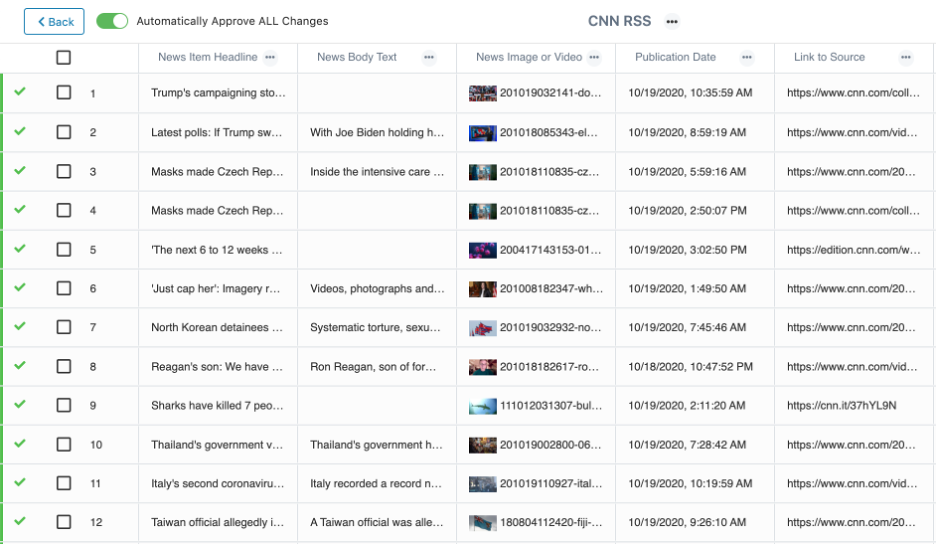The image size is (936, 544).
Task: Click the green approved checkmark on row 2
Action: (20, 131)
